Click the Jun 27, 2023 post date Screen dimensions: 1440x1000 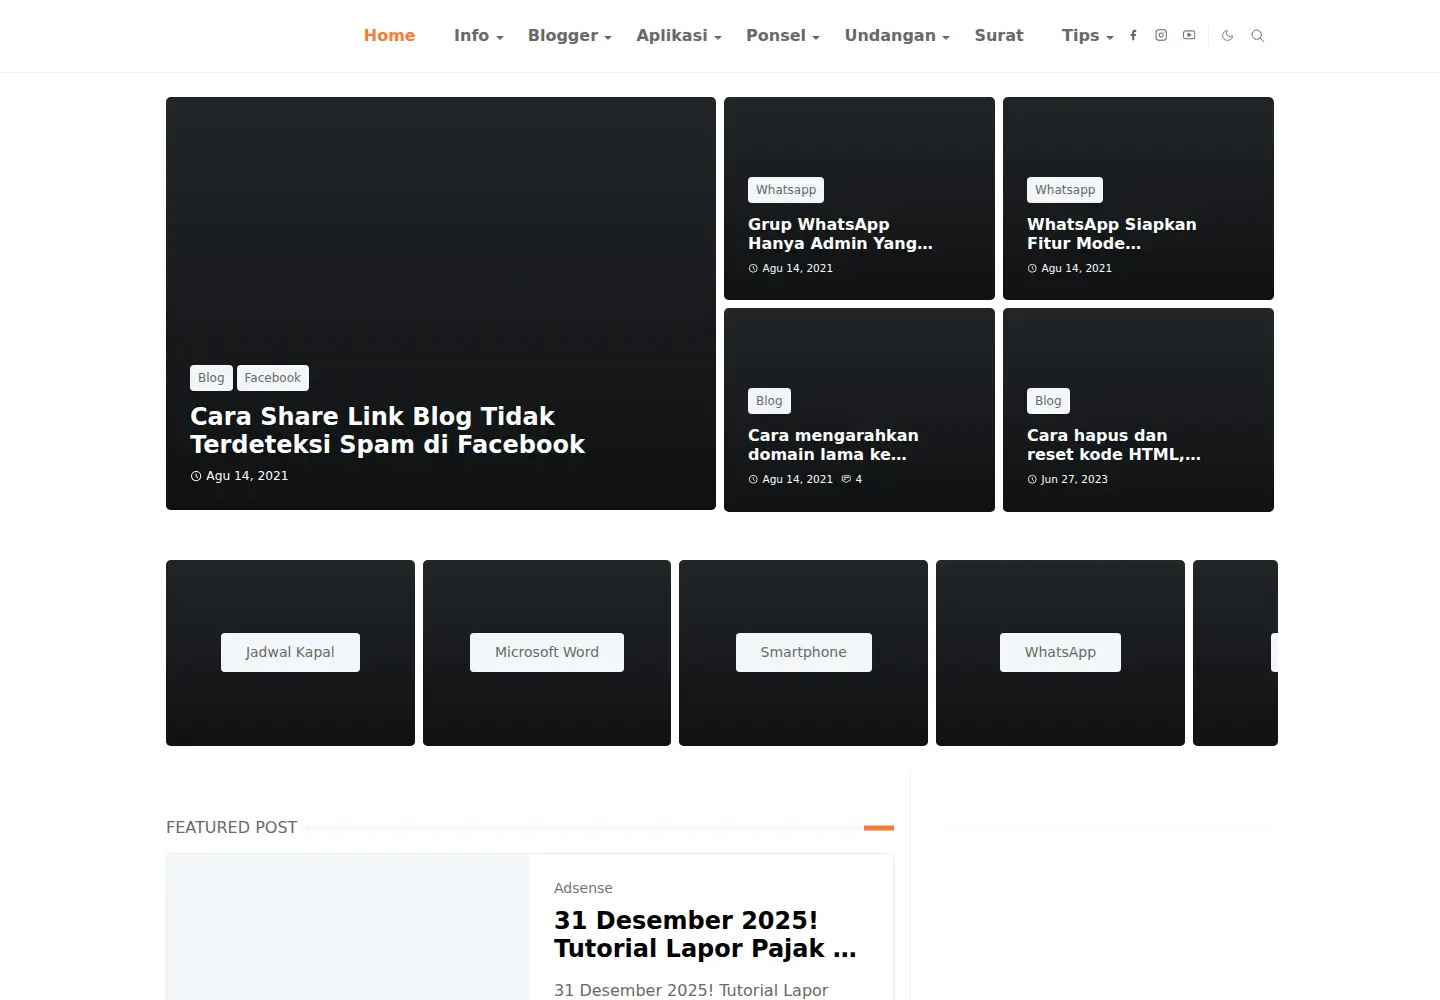tap(1067, 479)
